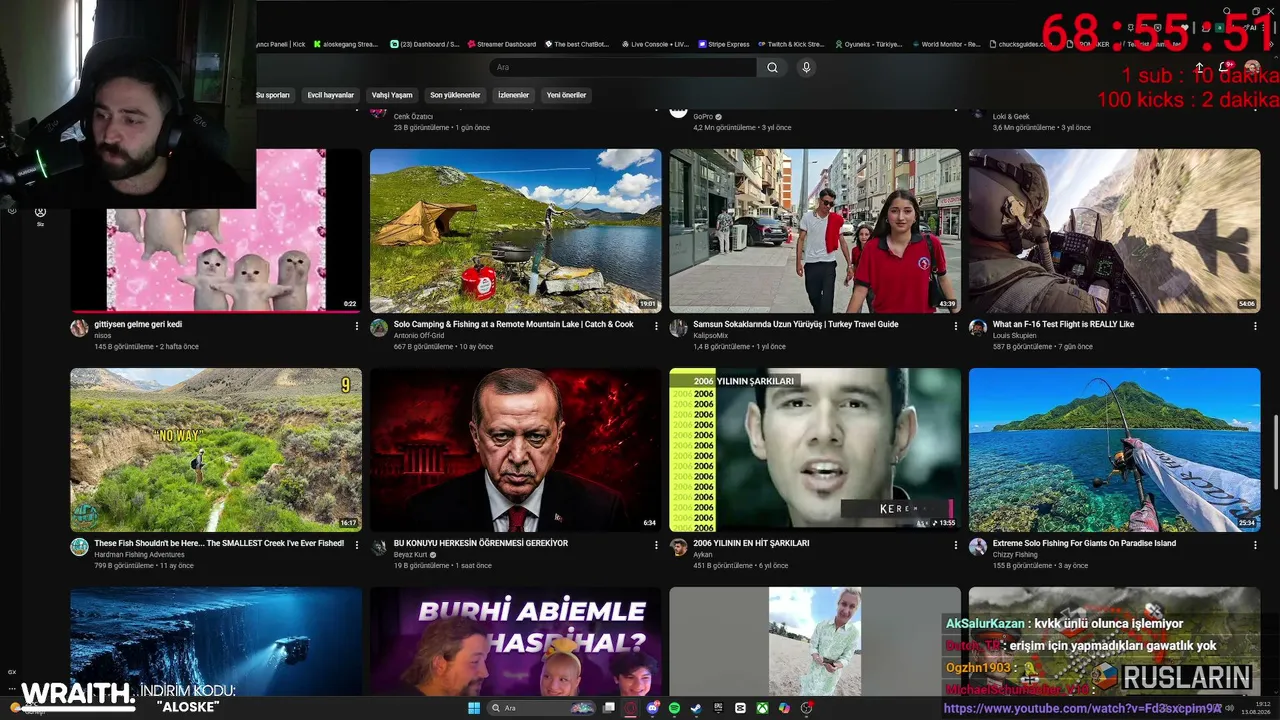The height and width of the screenshot is (720, 1280).
Task: Open Hardman Fishing Adventures channel avatar
Action: [79, 547]
